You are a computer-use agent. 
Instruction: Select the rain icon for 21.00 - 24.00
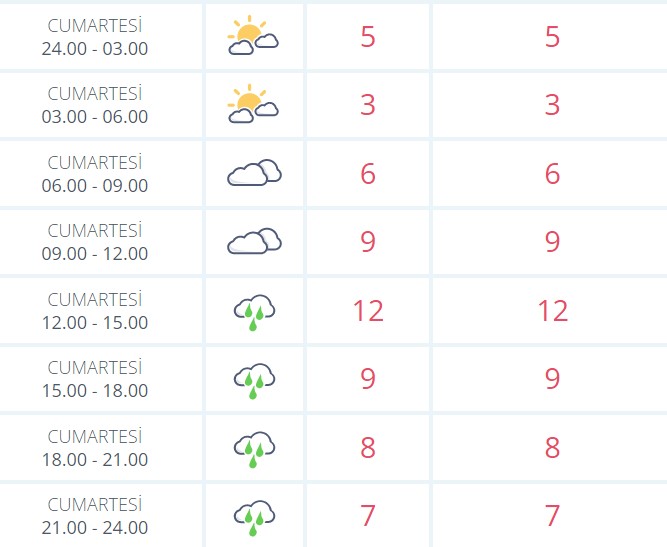click(x=254, y=518)
